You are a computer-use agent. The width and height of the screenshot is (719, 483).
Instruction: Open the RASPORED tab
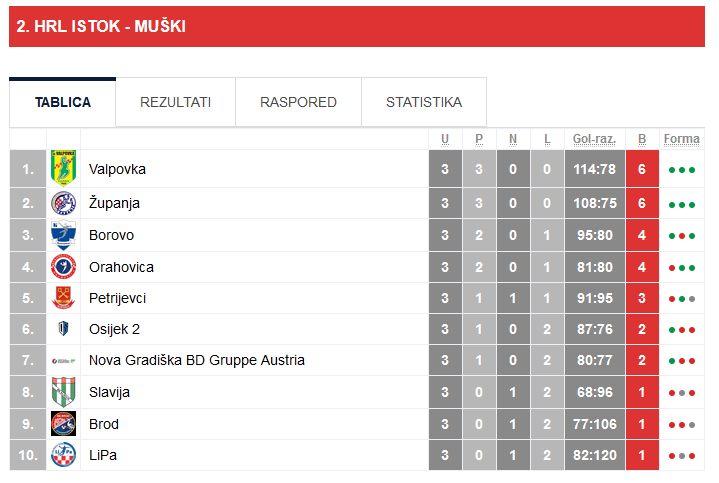[298, 102]
